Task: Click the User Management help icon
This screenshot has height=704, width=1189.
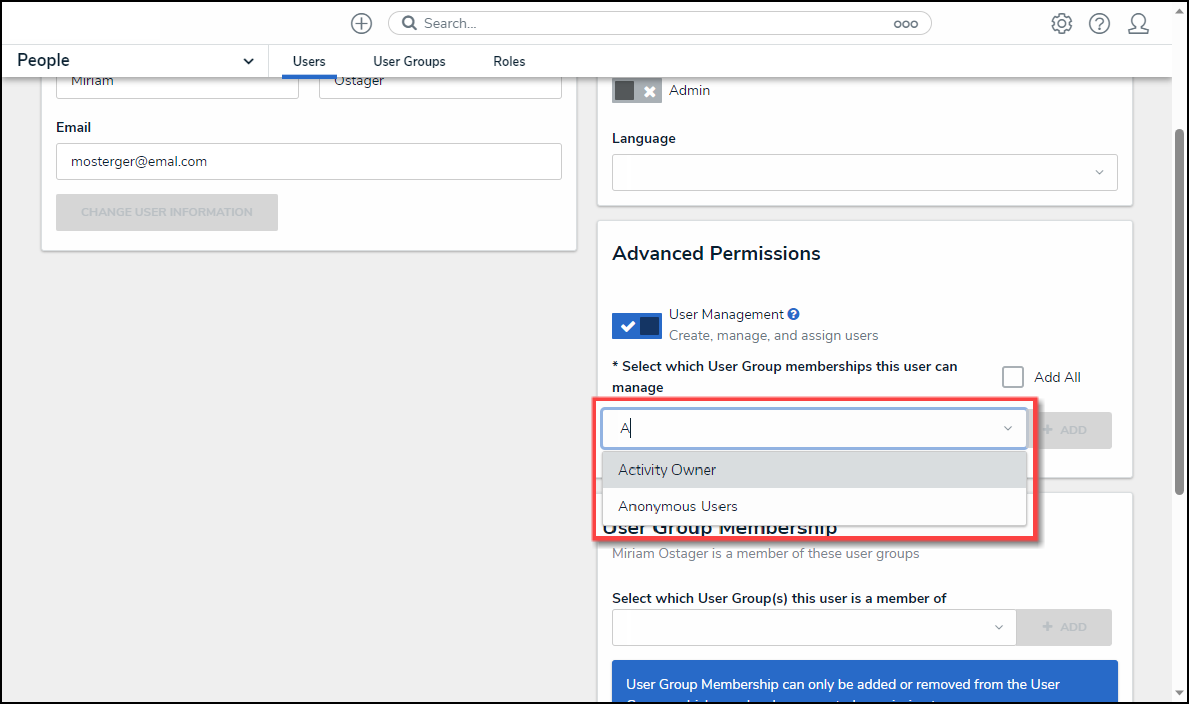Action: (x=793, y=314)
